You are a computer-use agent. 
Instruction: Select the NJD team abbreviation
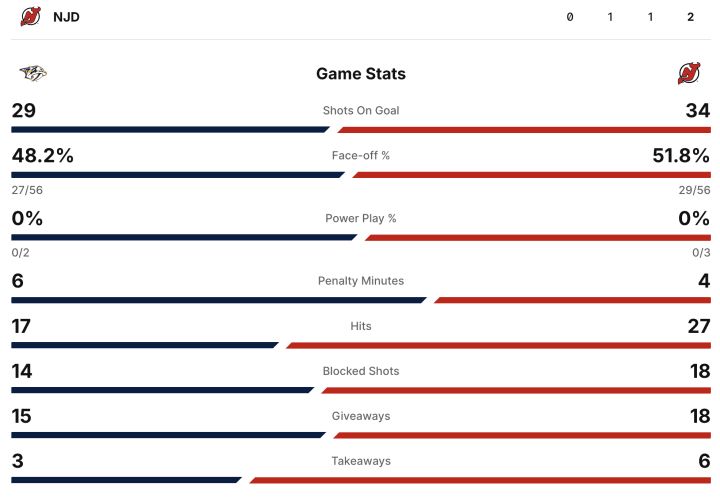pyautogui.click(x=66, y=17)
